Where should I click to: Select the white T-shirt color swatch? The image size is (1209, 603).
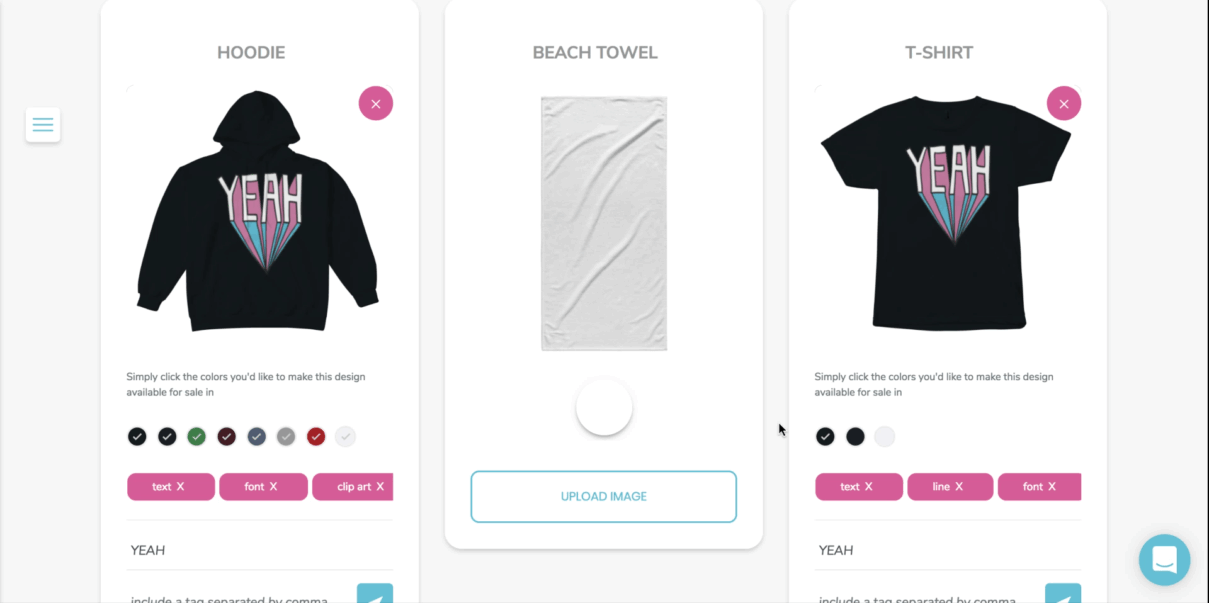pyautogui.click(x=885, y=436)
